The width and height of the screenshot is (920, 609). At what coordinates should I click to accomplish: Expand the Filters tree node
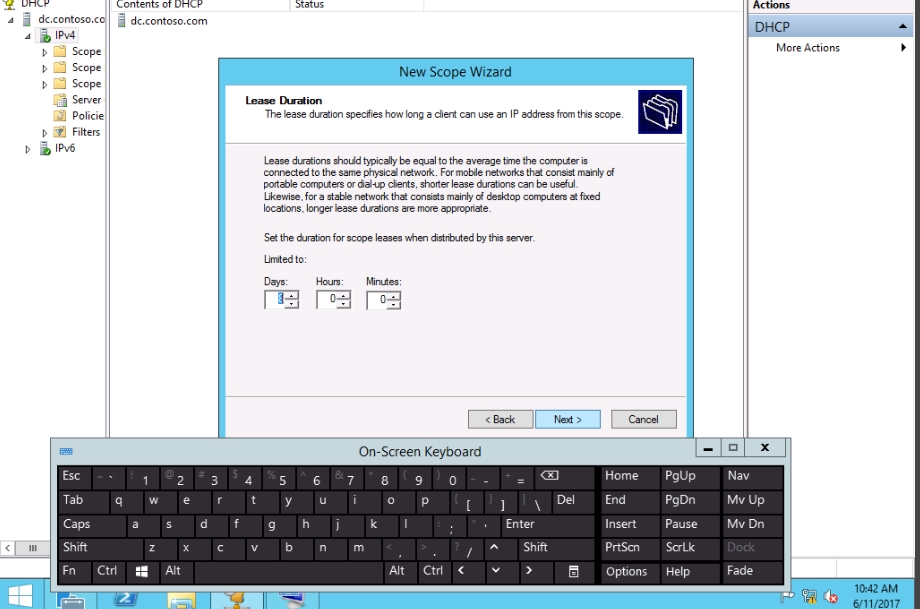45,132
